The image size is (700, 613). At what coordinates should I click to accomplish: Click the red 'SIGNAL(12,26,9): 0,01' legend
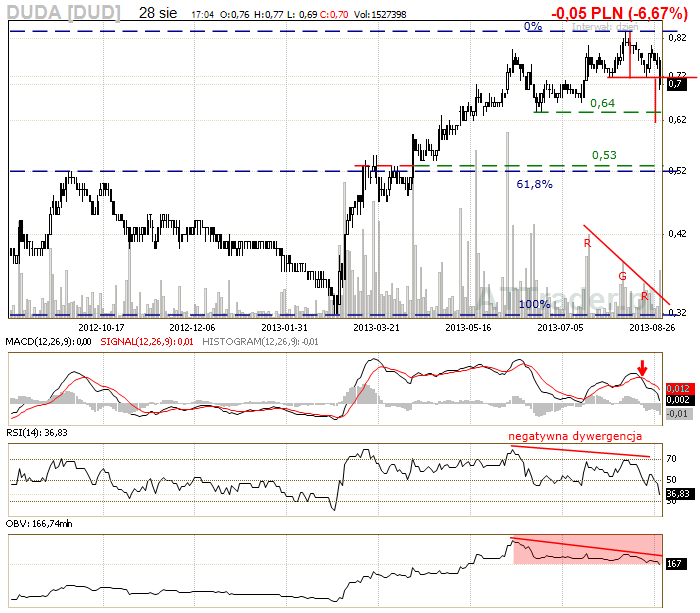coord(147,342)
